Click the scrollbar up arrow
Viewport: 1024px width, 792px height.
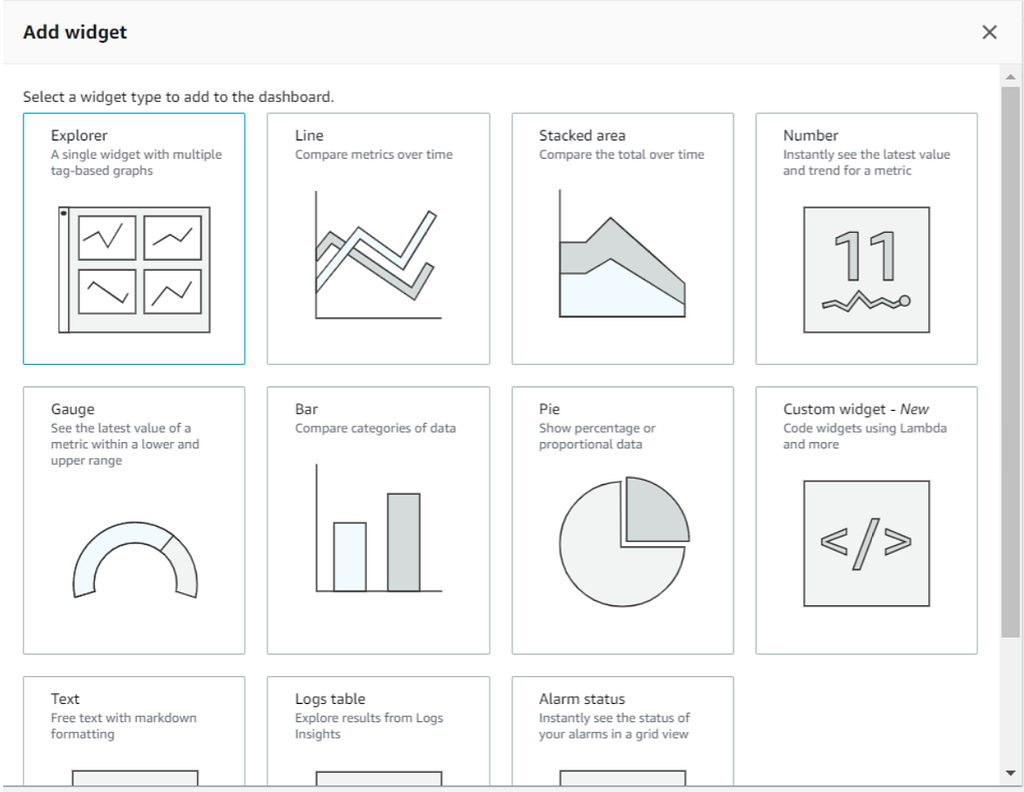tap(1010, 76)
